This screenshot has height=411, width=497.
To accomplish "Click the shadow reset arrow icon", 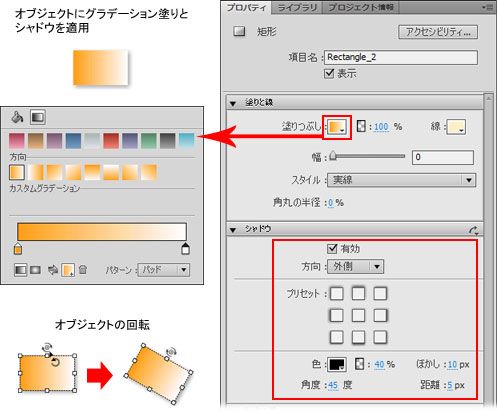I will 474,230.
